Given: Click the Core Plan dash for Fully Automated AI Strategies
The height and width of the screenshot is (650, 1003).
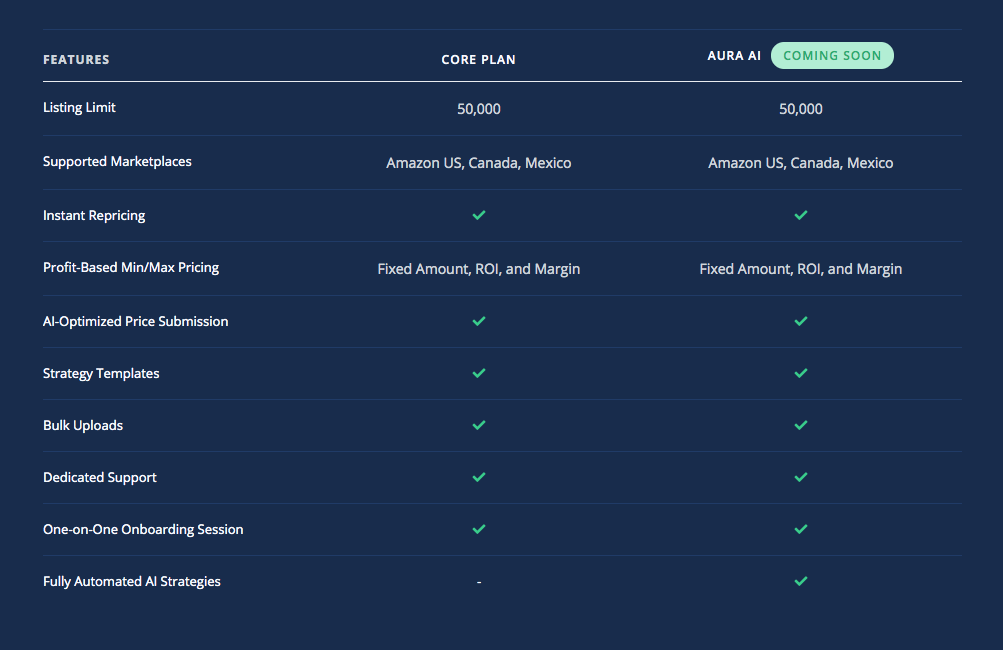Looking at the screenshot, I should pos(478,582).
